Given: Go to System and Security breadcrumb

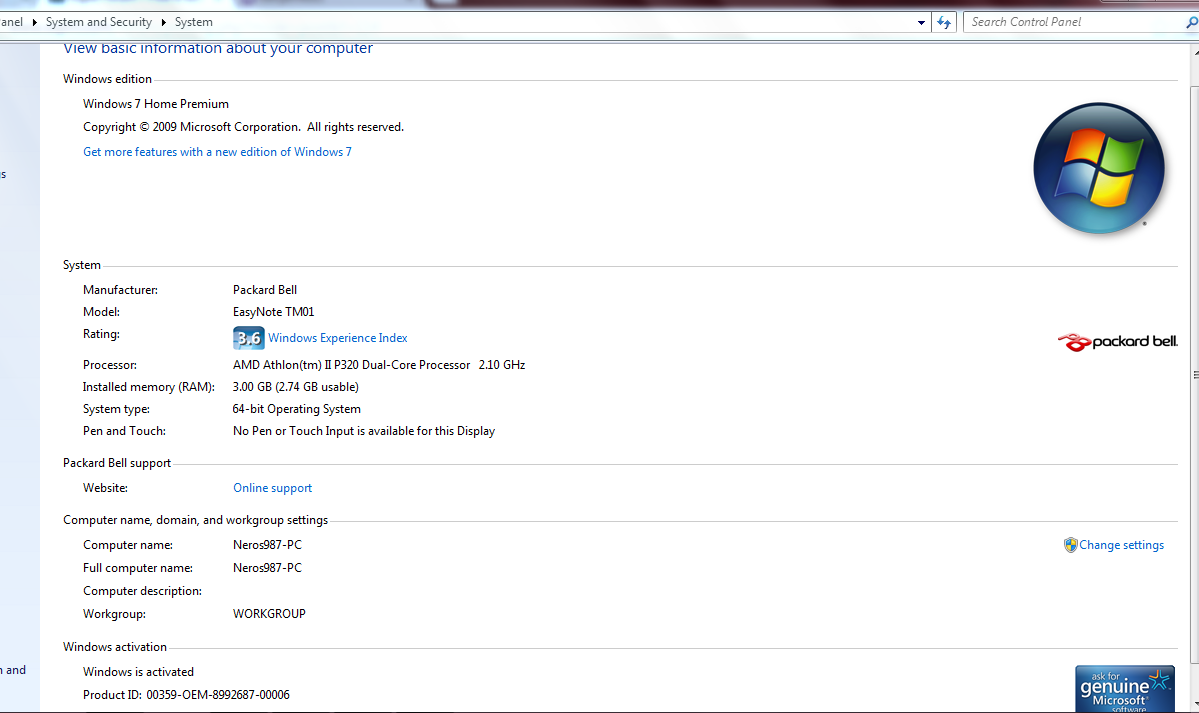Looking at the screenshot, I should click(x=99, y=22).
